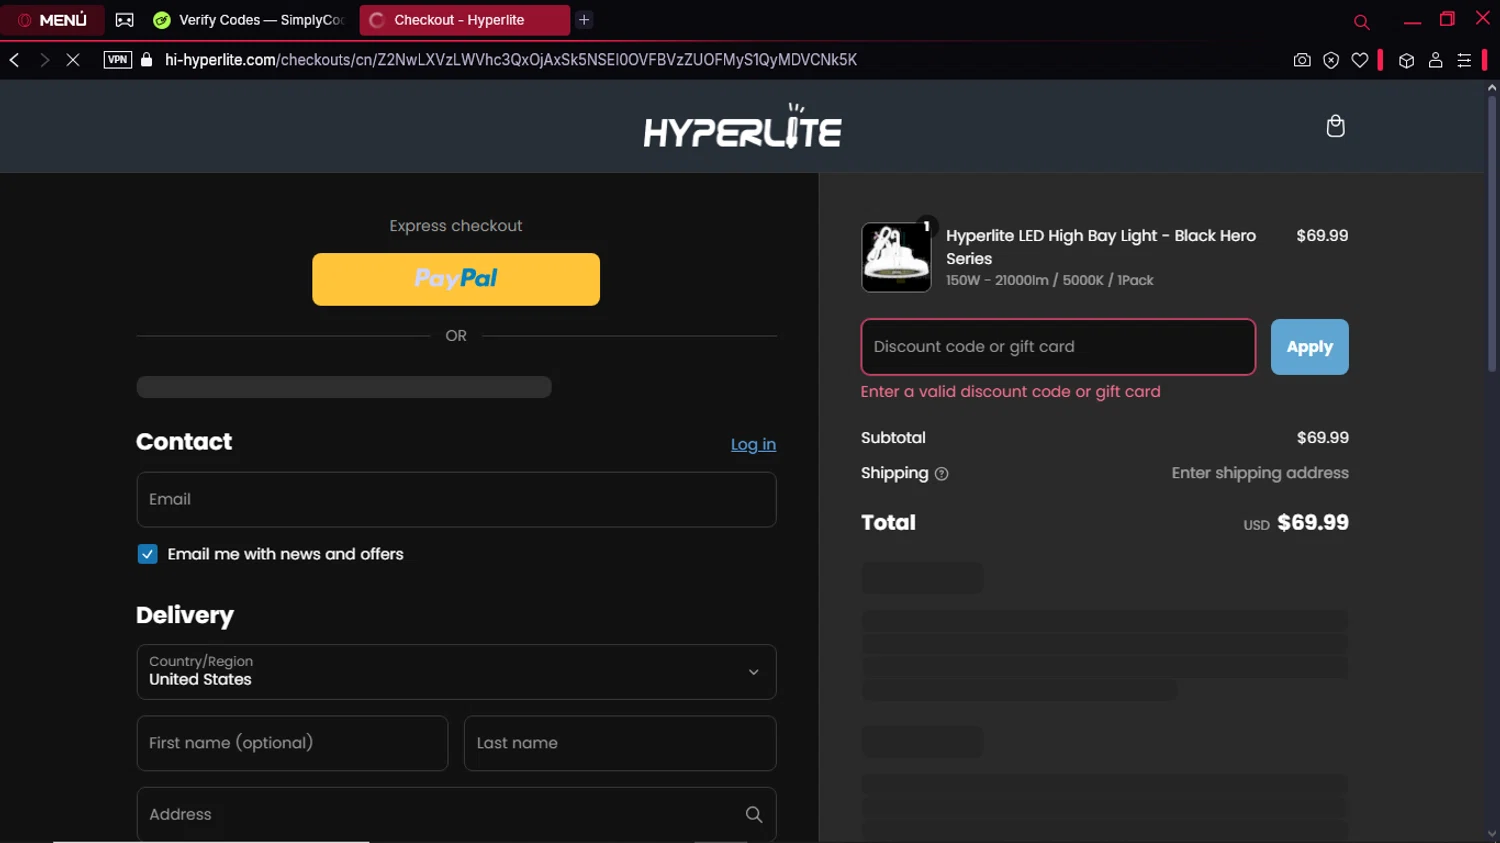Focus the Last name field

[620, 743]
